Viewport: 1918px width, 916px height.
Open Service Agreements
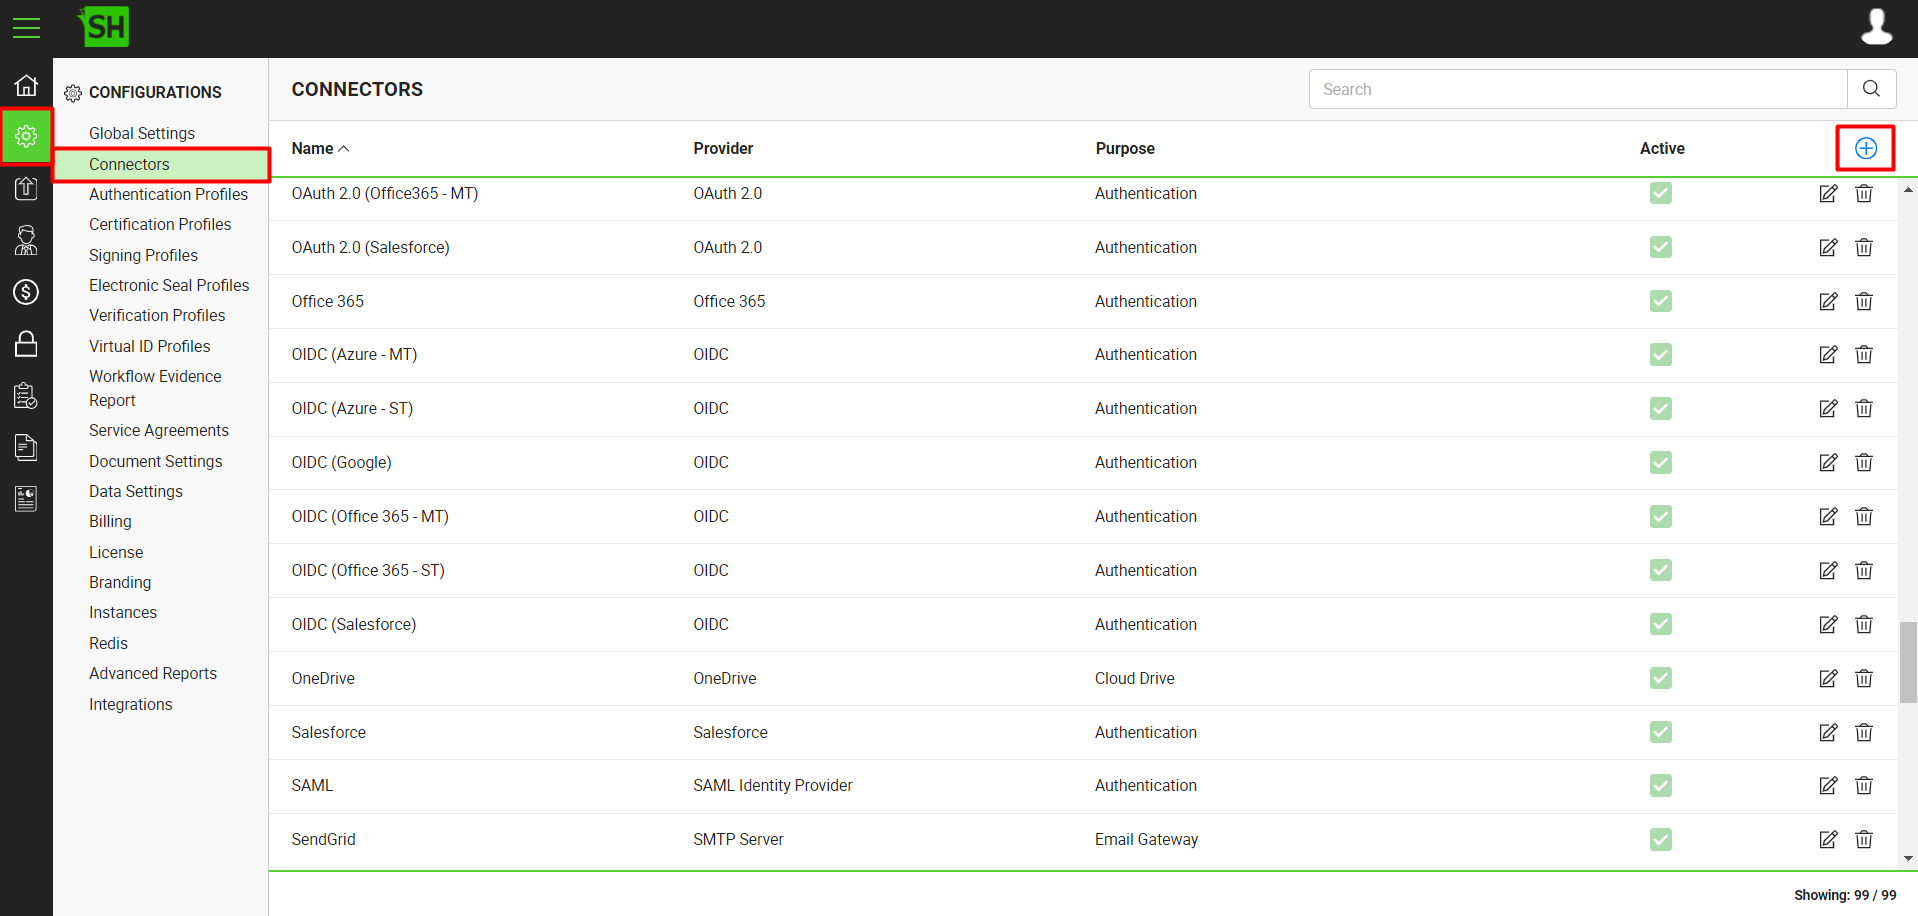pyautogui.click(x=159, y=430)
